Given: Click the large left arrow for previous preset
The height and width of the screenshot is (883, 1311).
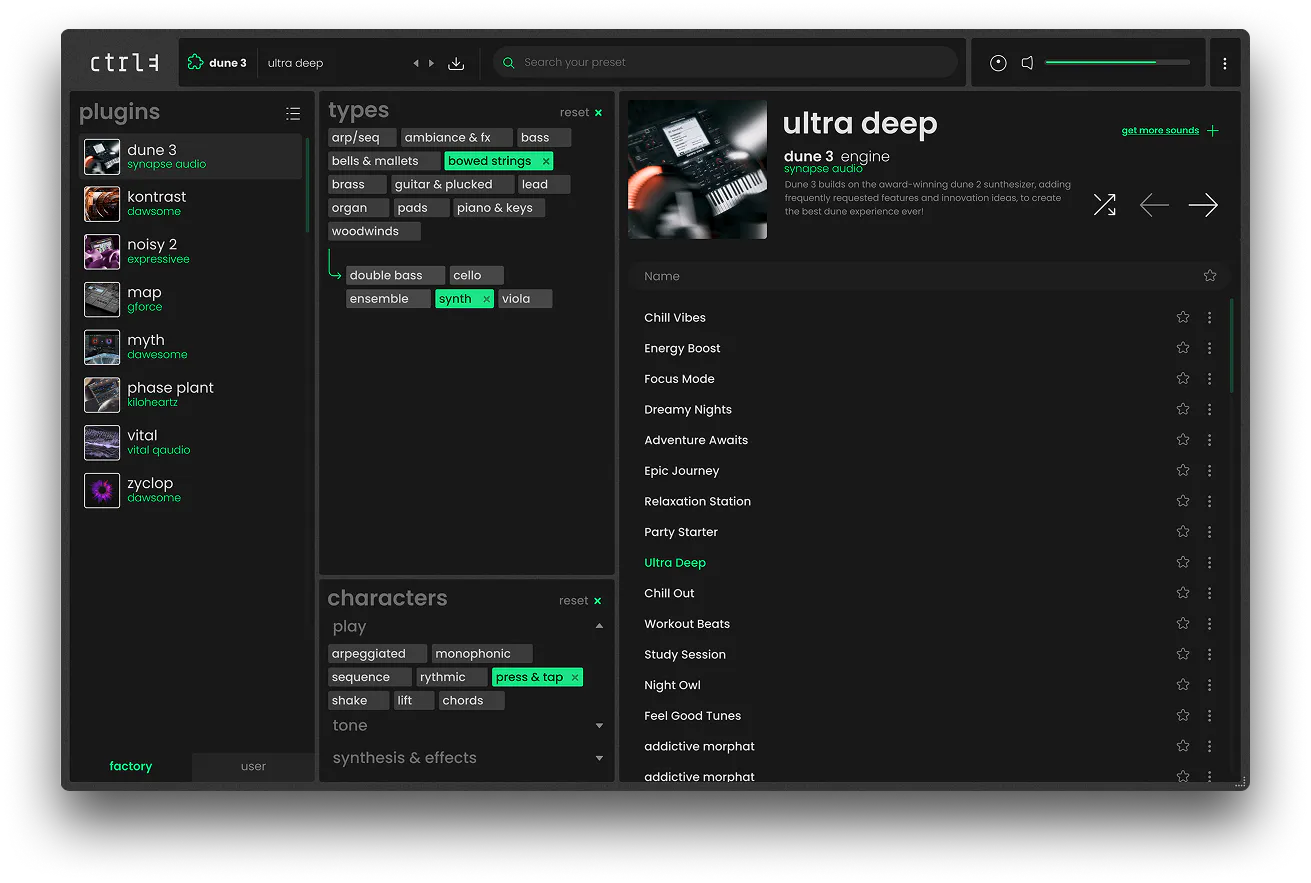Looking at the screenshot, I should click(1154, 205).
